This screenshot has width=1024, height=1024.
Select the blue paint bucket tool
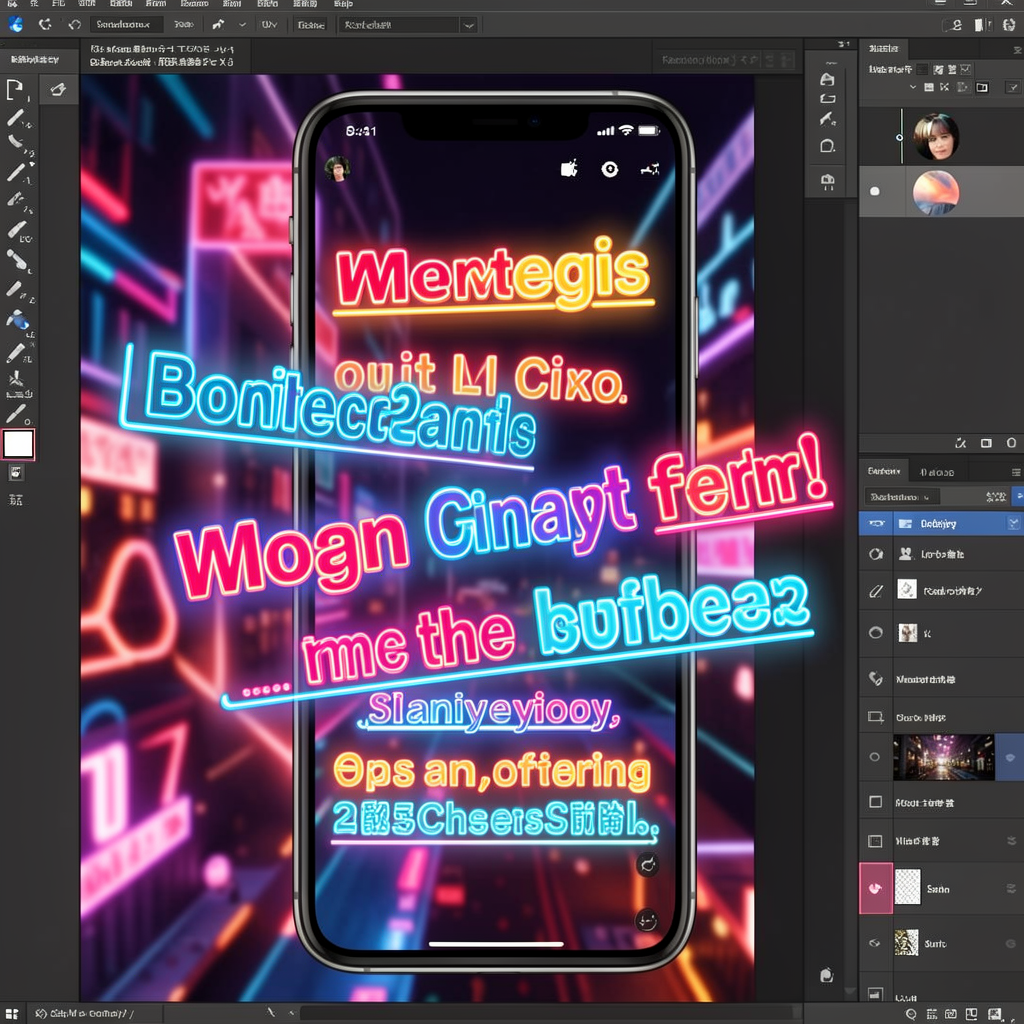coord(18,320)
